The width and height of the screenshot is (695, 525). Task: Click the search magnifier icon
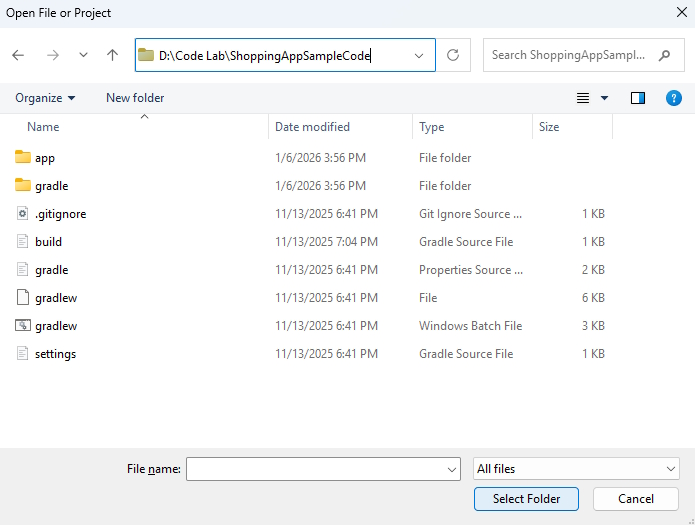click(x=665, y=56)
